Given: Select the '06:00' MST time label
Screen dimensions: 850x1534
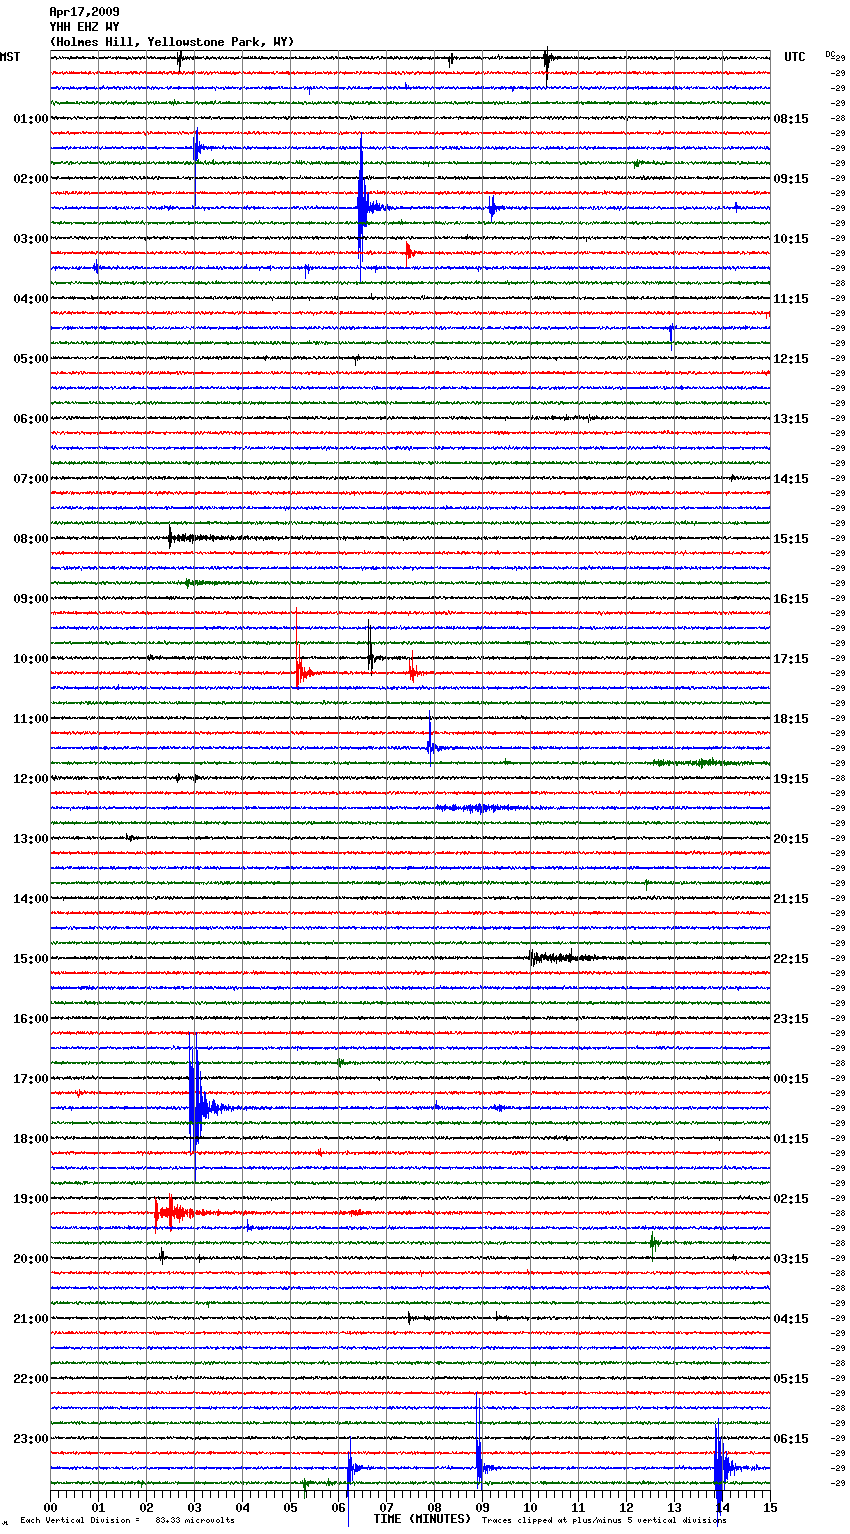Looking at the screenshot, I should 31,419.
